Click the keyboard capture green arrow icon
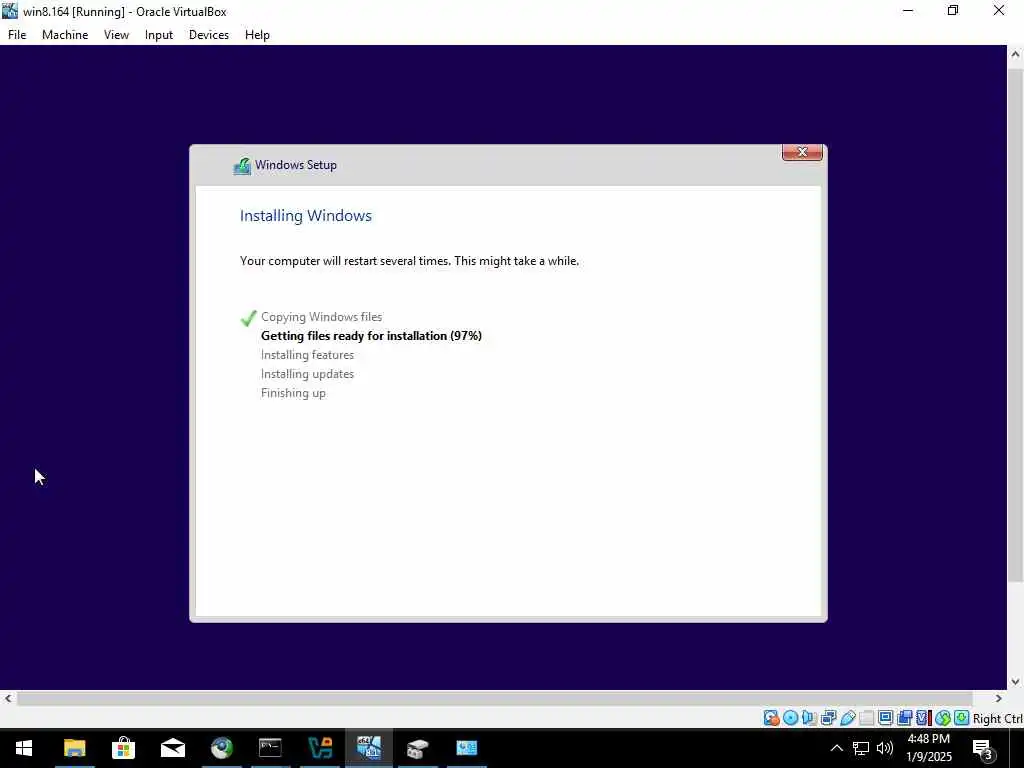The image size is (1024, 768). 961,718
